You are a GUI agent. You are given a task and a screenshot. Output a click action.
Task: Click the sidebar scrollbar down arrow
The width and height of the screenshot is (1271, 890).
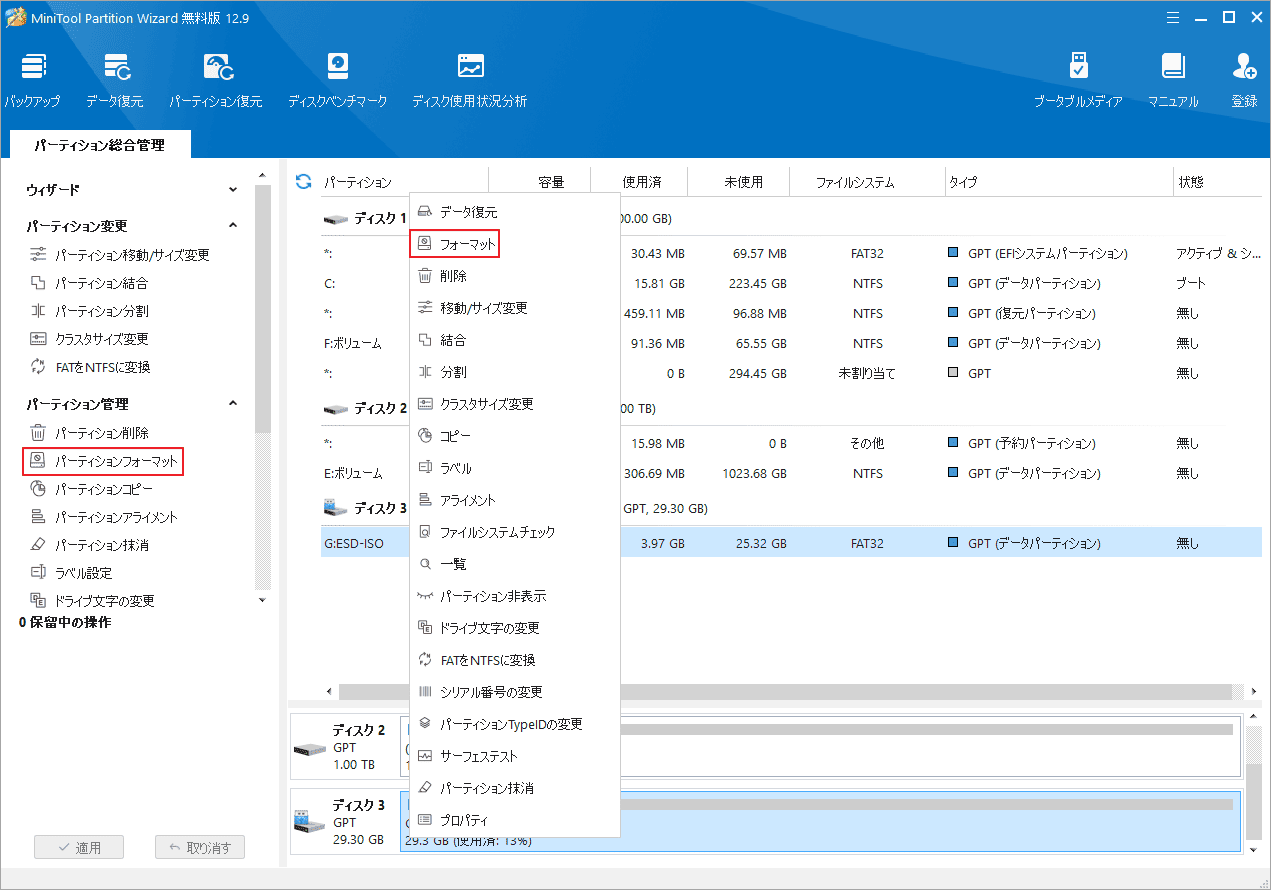point(263,600)
